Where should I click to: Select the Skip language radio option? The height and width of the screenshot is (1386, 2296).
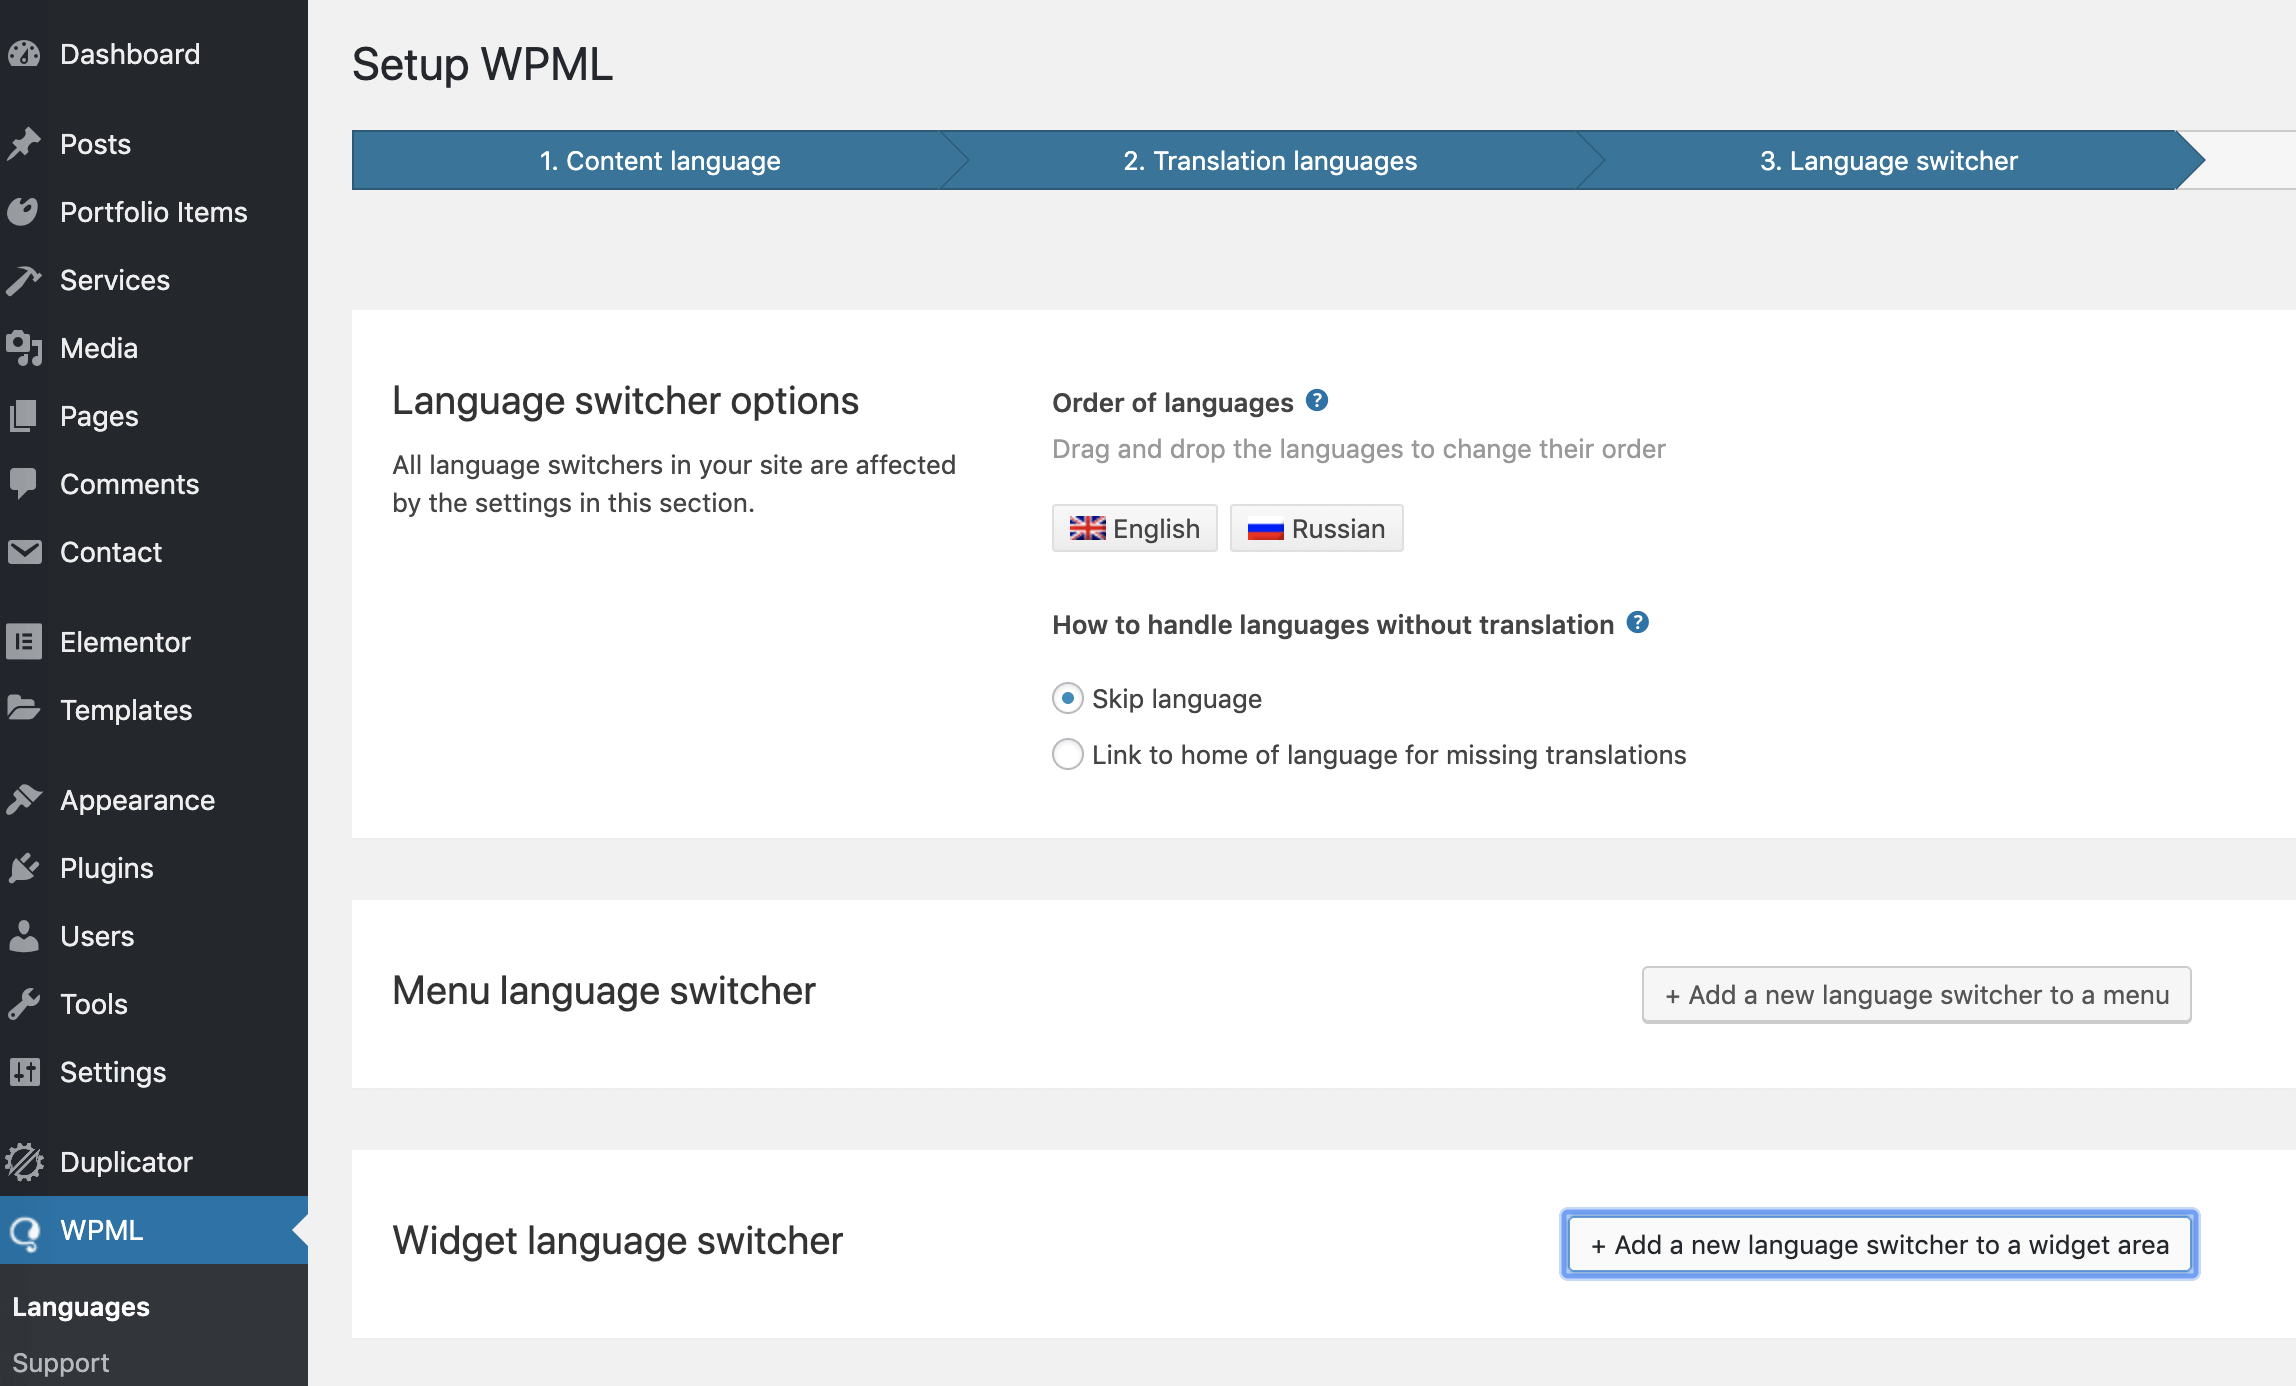point(1068,698)
